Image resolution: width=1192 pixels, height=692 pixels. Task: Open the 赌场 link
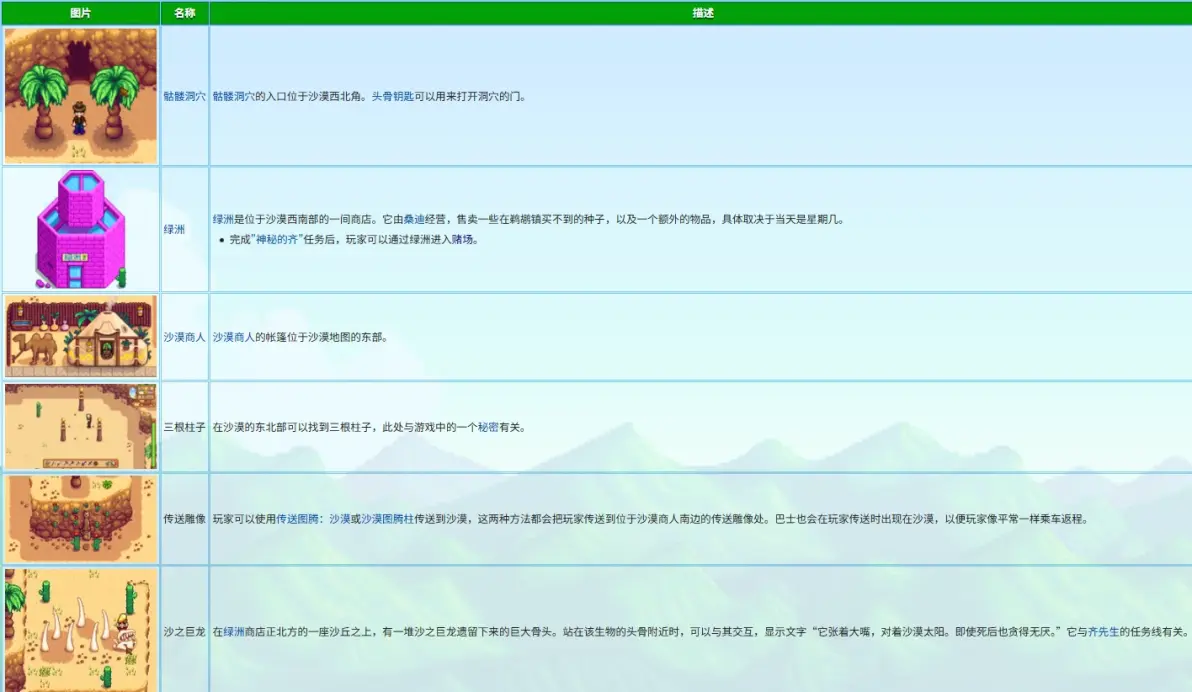(x=462, y=240)
